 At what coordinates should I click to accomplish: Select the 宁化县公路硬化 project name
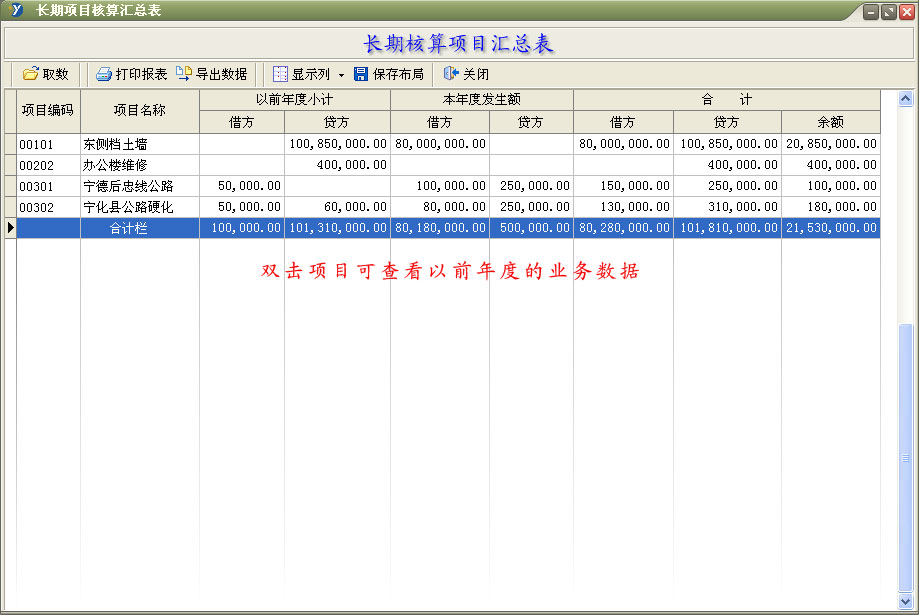coord(140,208)
